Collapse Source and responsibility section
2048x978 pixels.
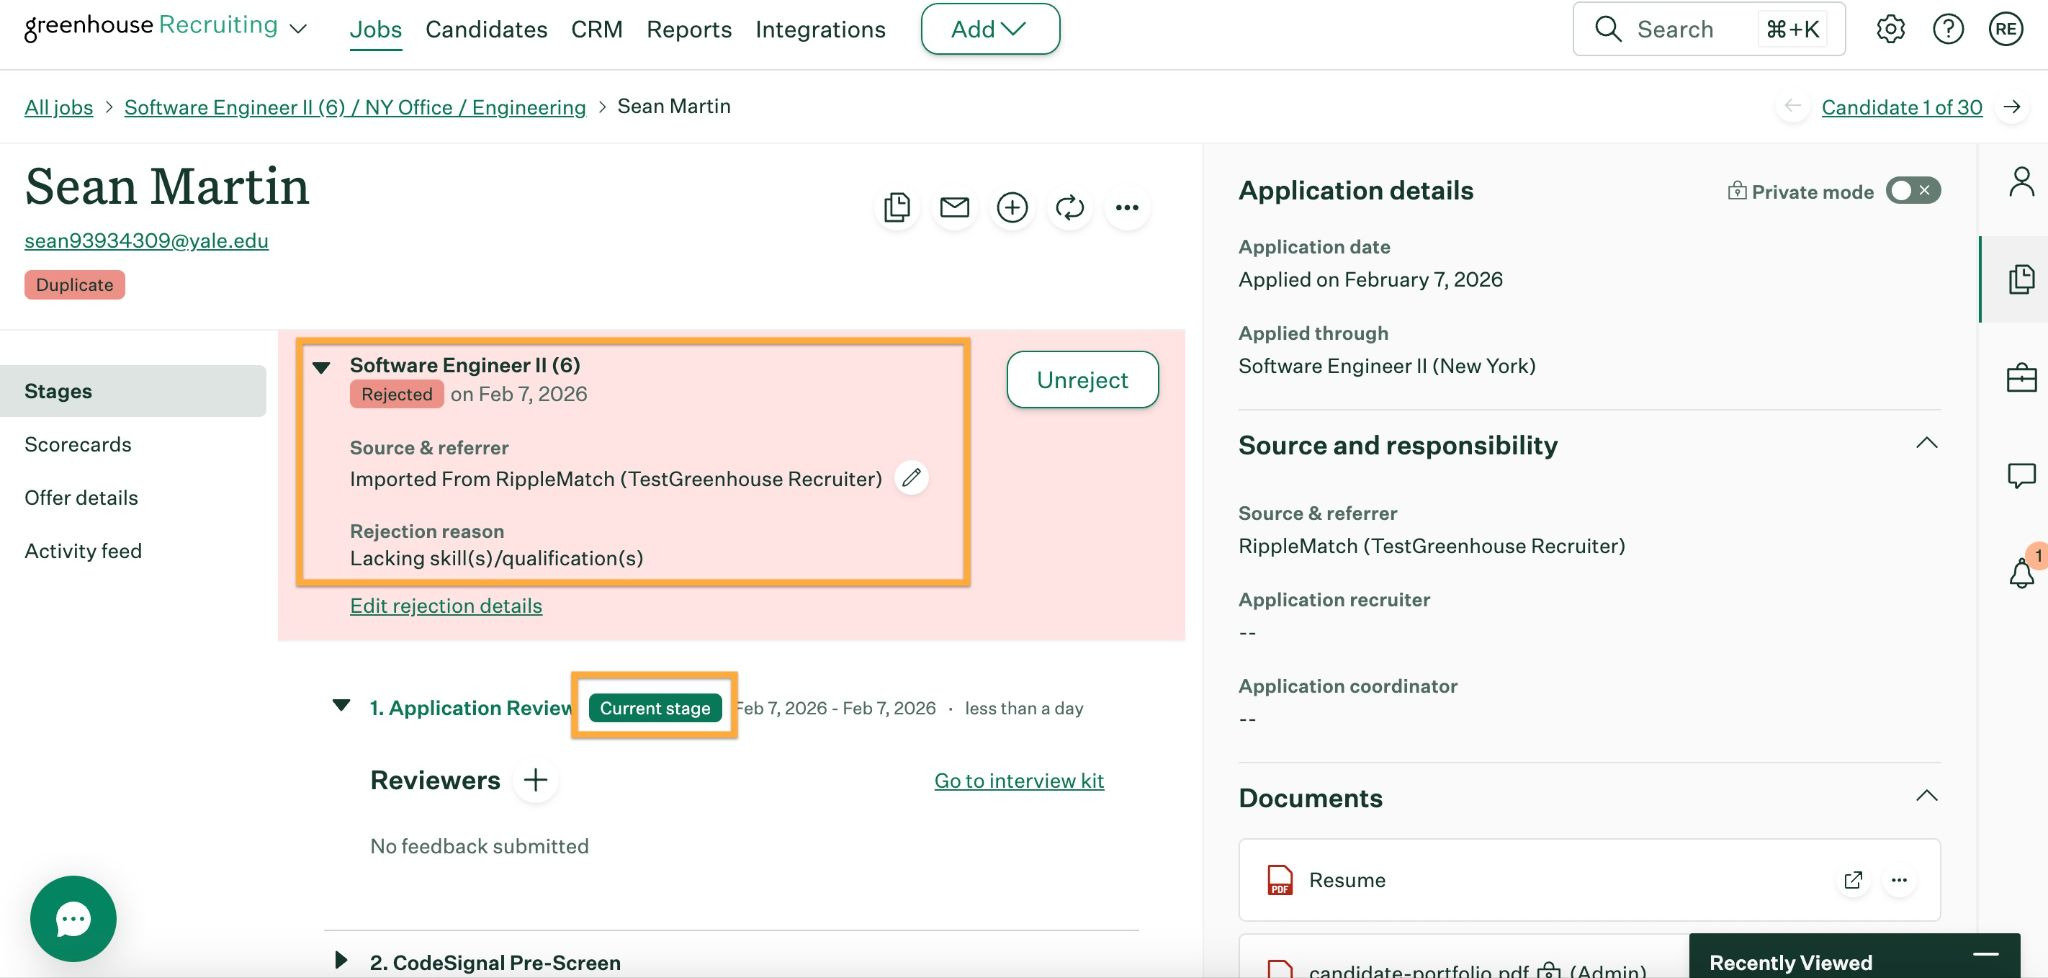[1926, 443]
